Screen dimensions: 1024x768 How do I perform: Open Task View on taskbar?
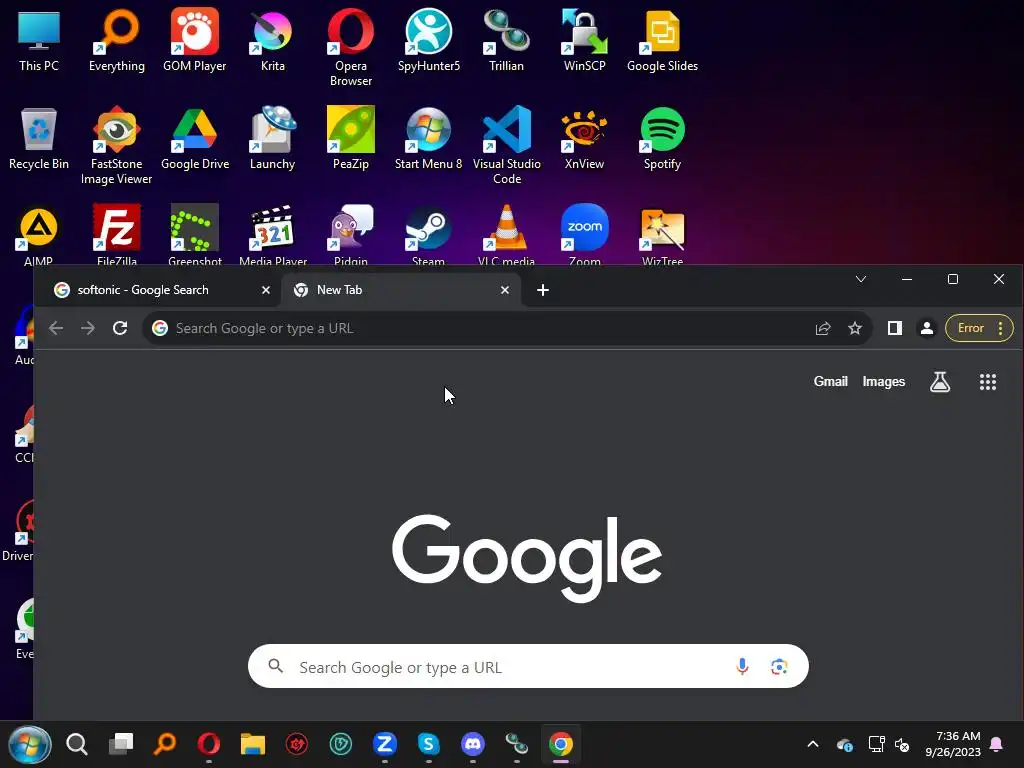[121, 744]
